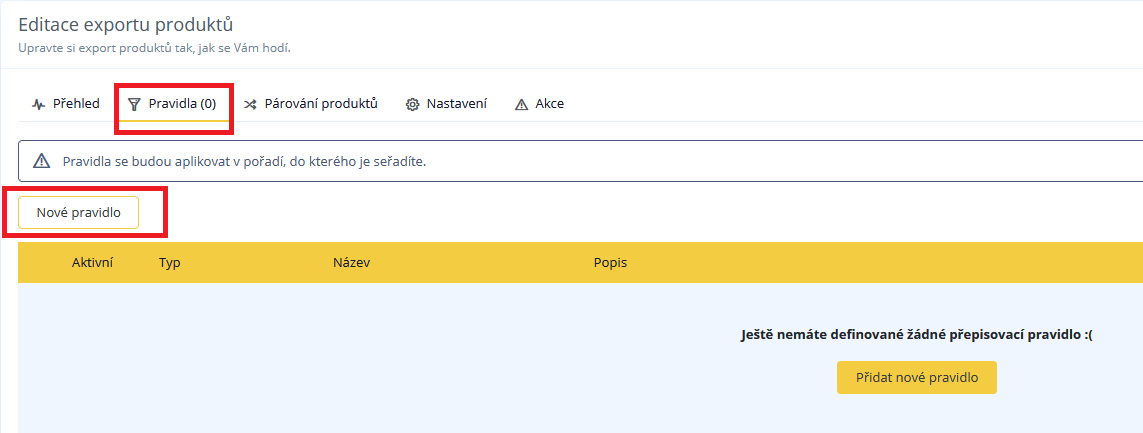Screen dimensions: 1143x433
Task: Click the gear icon beside Nastavení
Action: point(412,104)
